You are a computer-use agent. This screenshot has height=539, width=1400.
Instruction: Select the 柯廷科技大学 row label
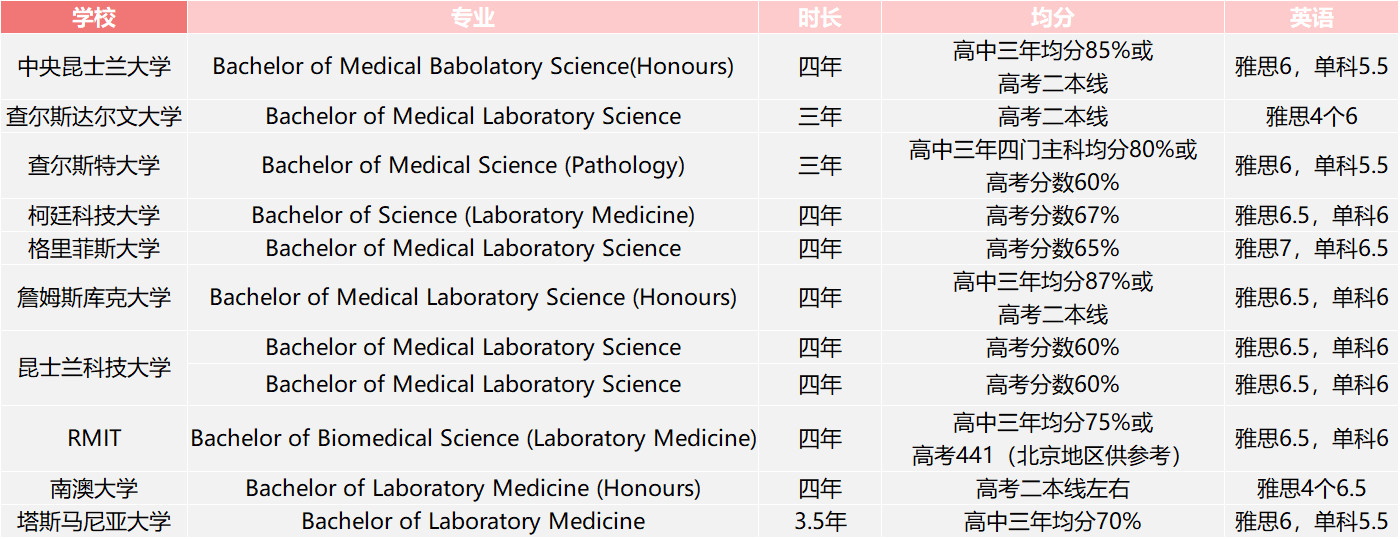94,215
